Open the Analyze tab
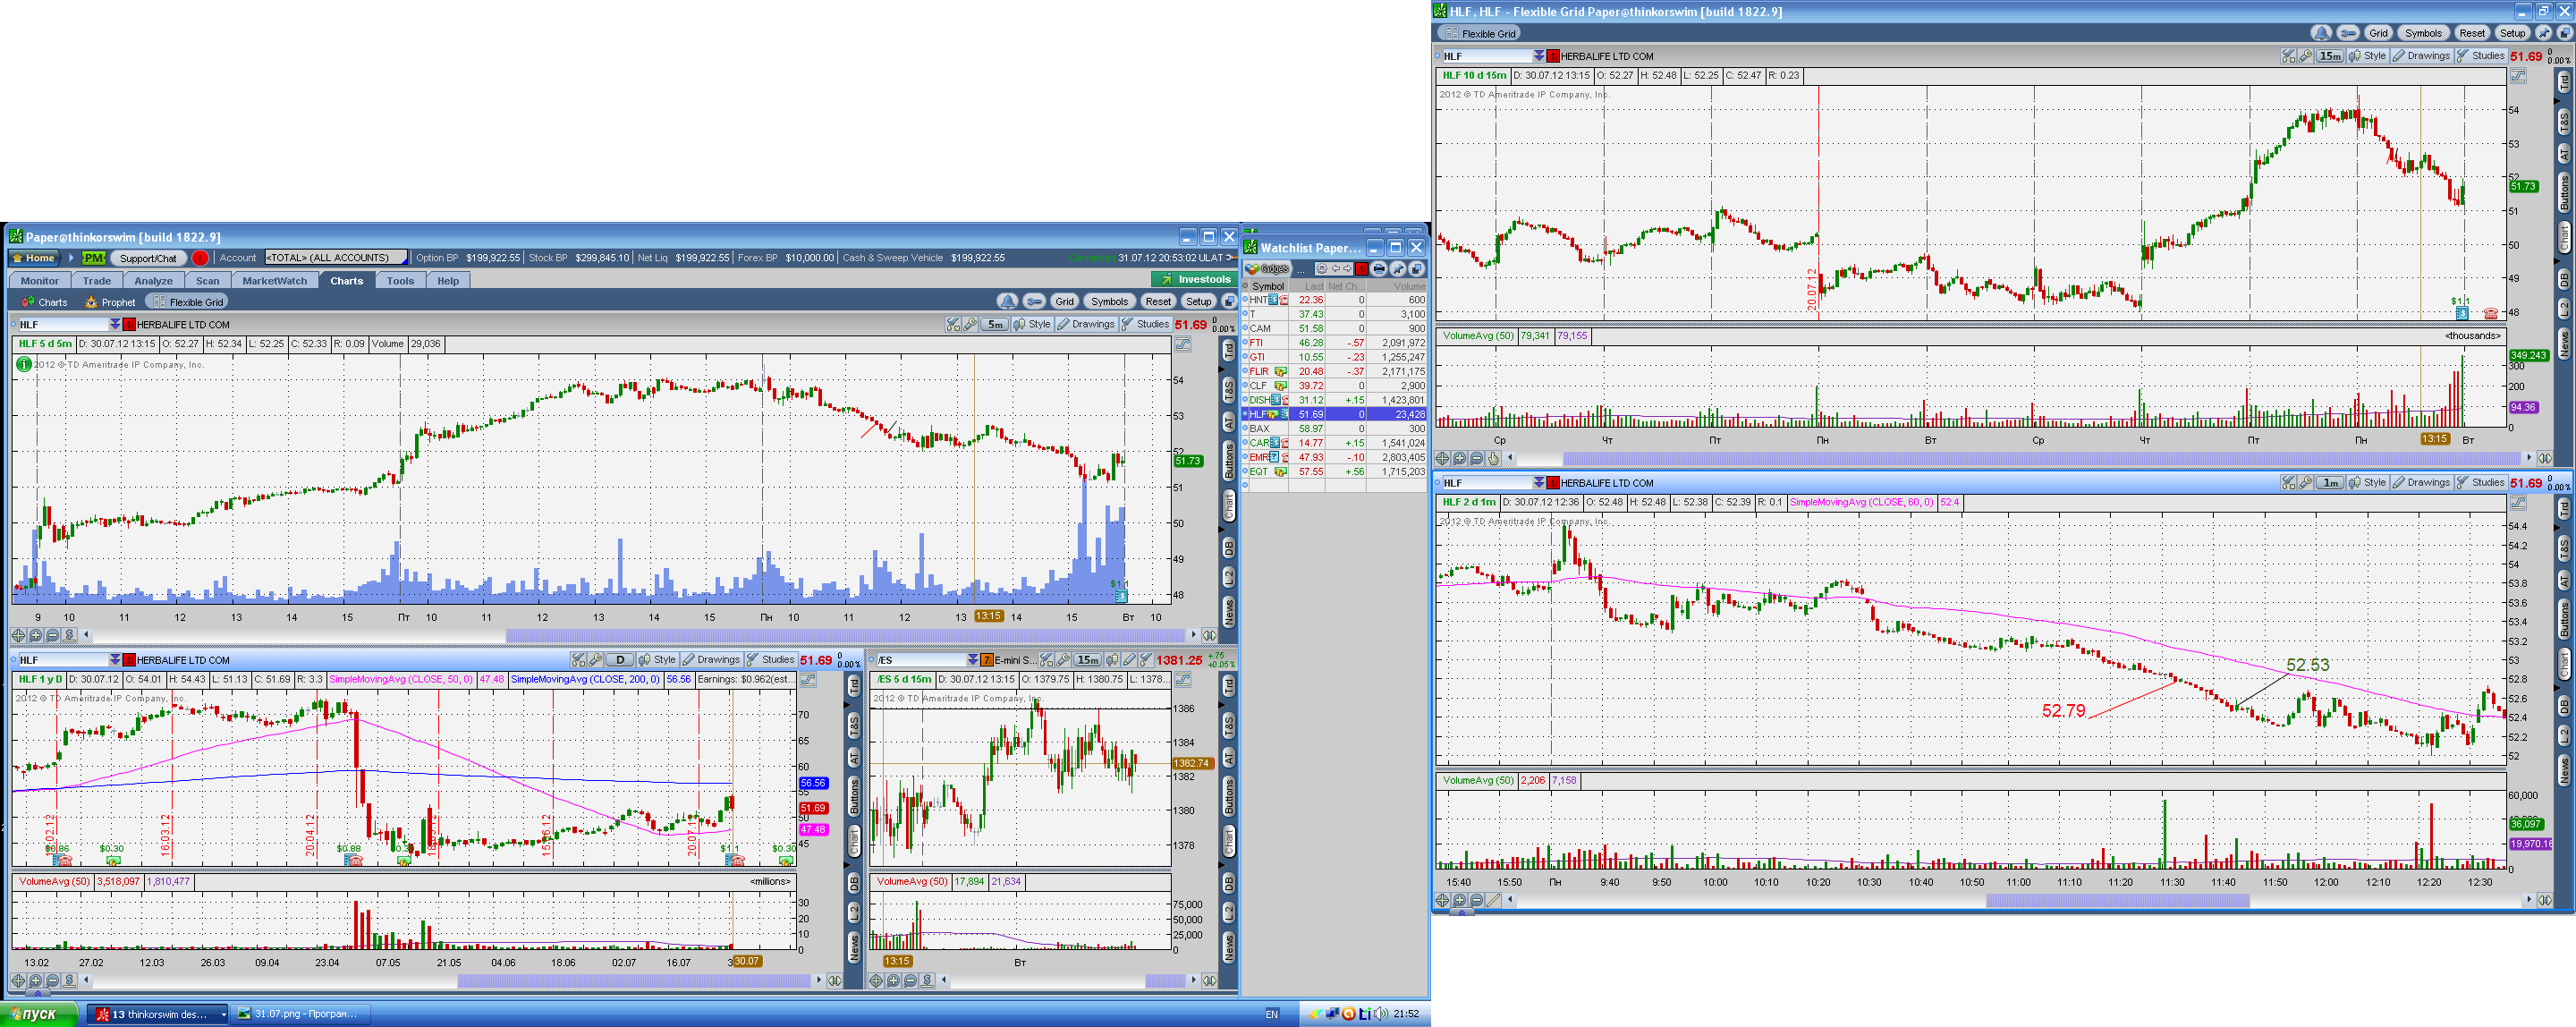 point(154,281)
